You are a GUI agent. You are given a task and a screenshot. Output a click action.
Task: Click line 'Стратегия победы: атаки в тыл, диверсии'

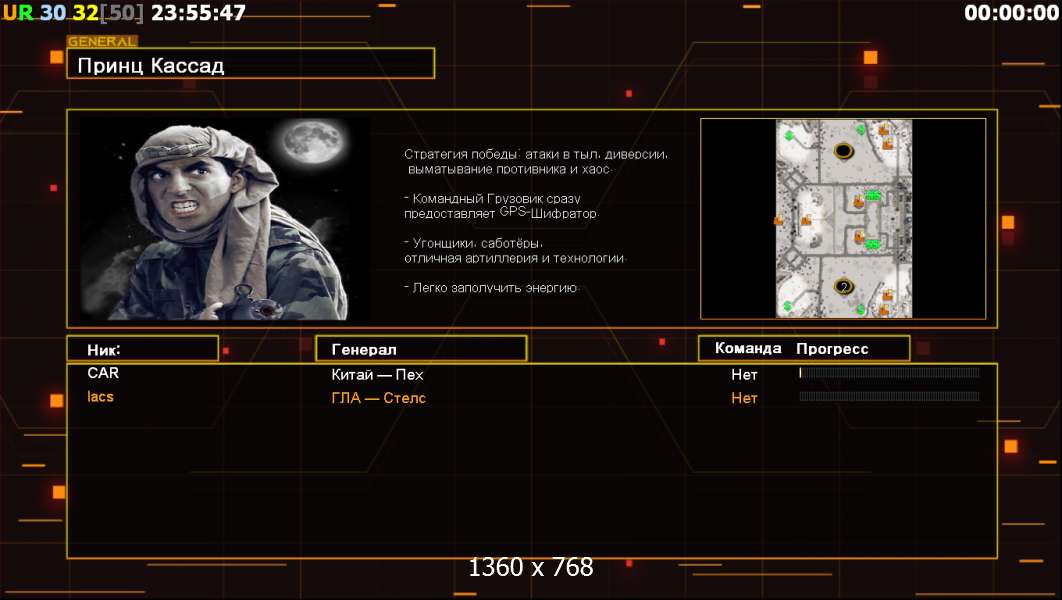pos(536,154)
